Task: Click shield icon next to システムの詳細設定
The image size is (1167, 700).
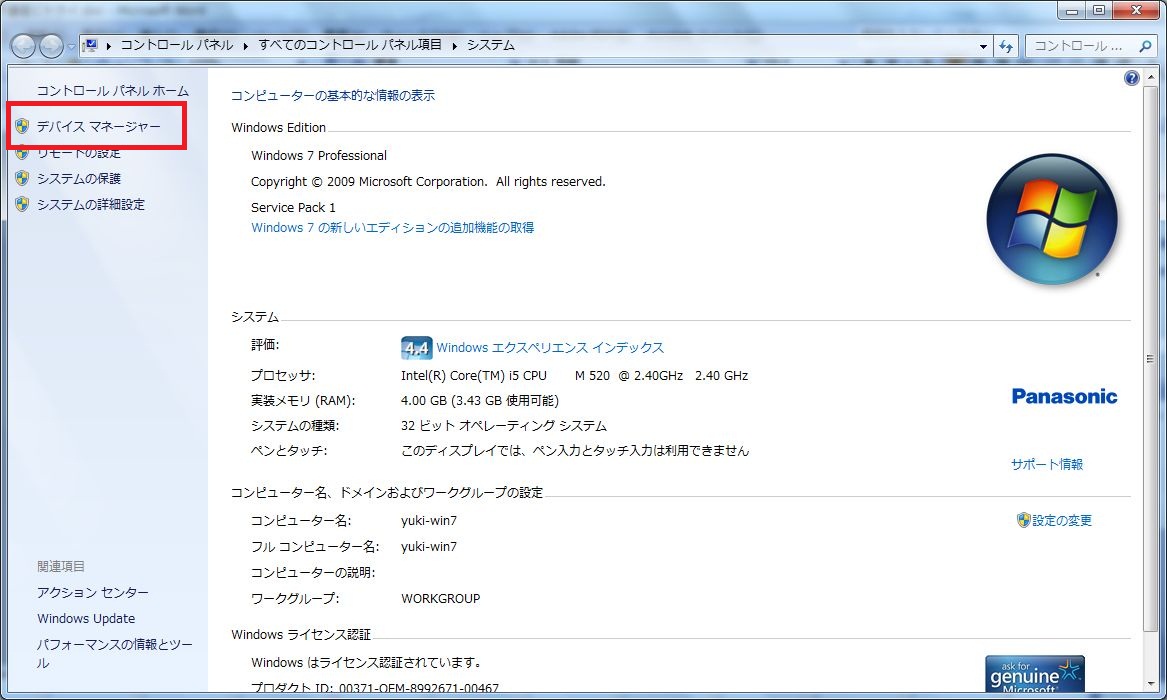Action: point(22,205)
